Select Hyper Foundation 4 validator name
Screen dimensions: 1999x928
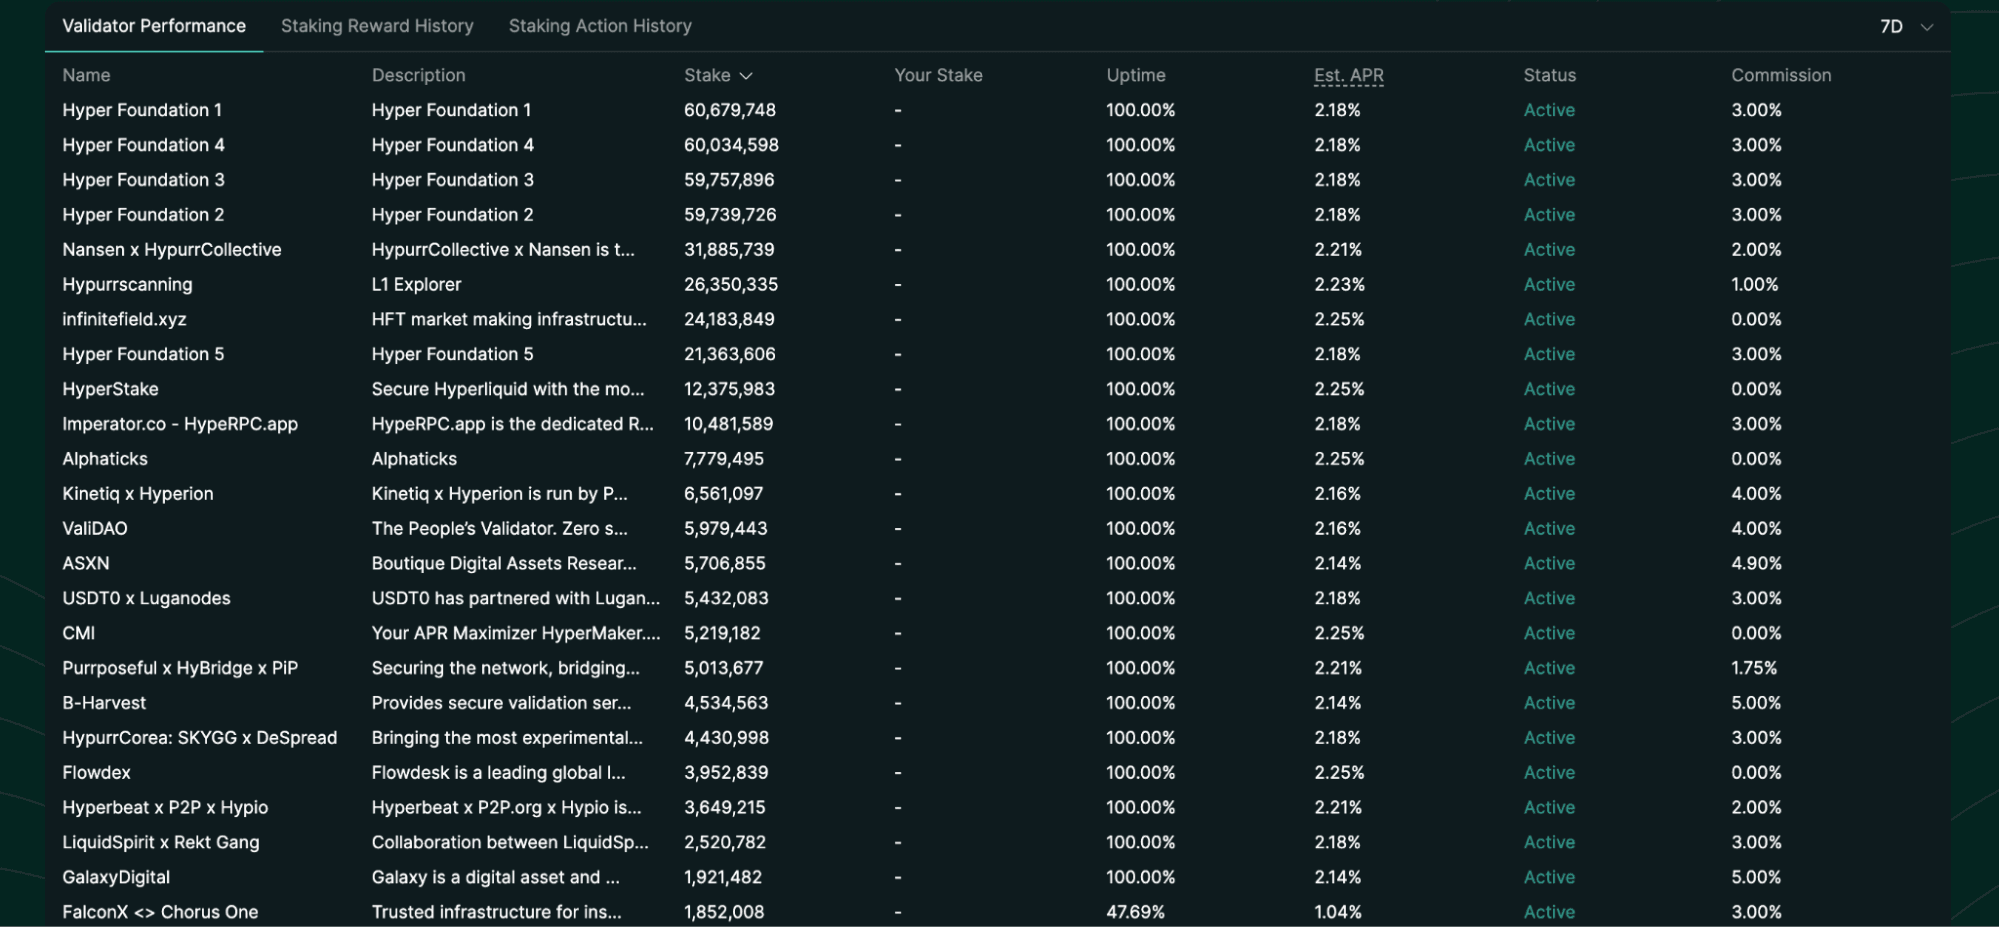click(143, 145)
